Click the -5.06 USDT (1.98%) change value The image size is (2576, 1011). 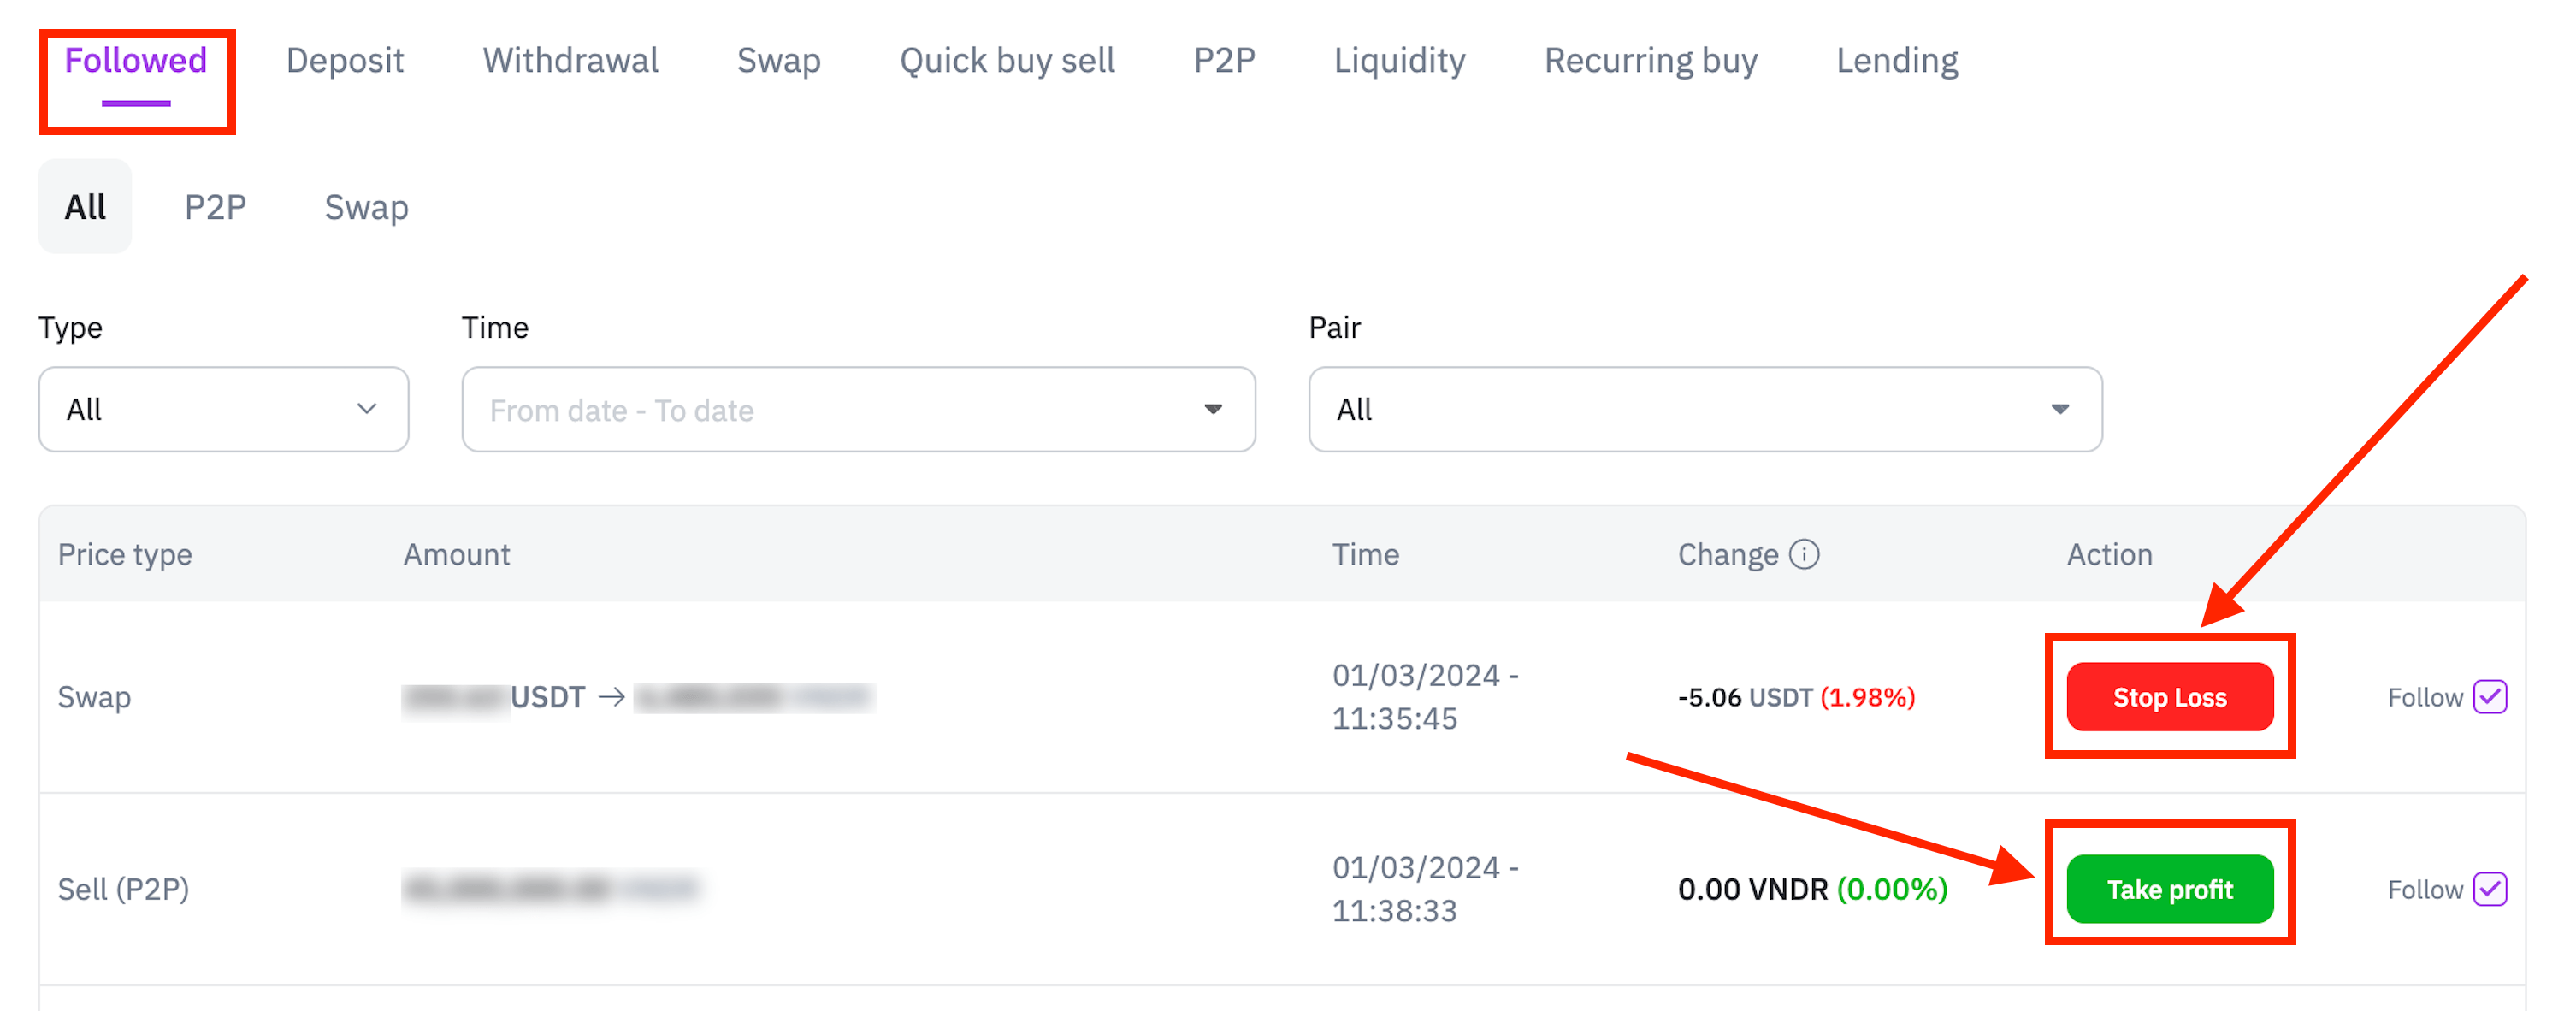tap(1796, 697)
